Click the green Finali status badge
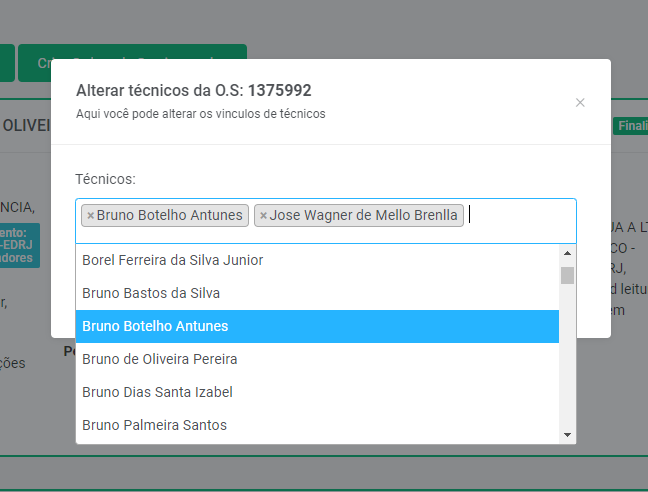 click(630, 126)
